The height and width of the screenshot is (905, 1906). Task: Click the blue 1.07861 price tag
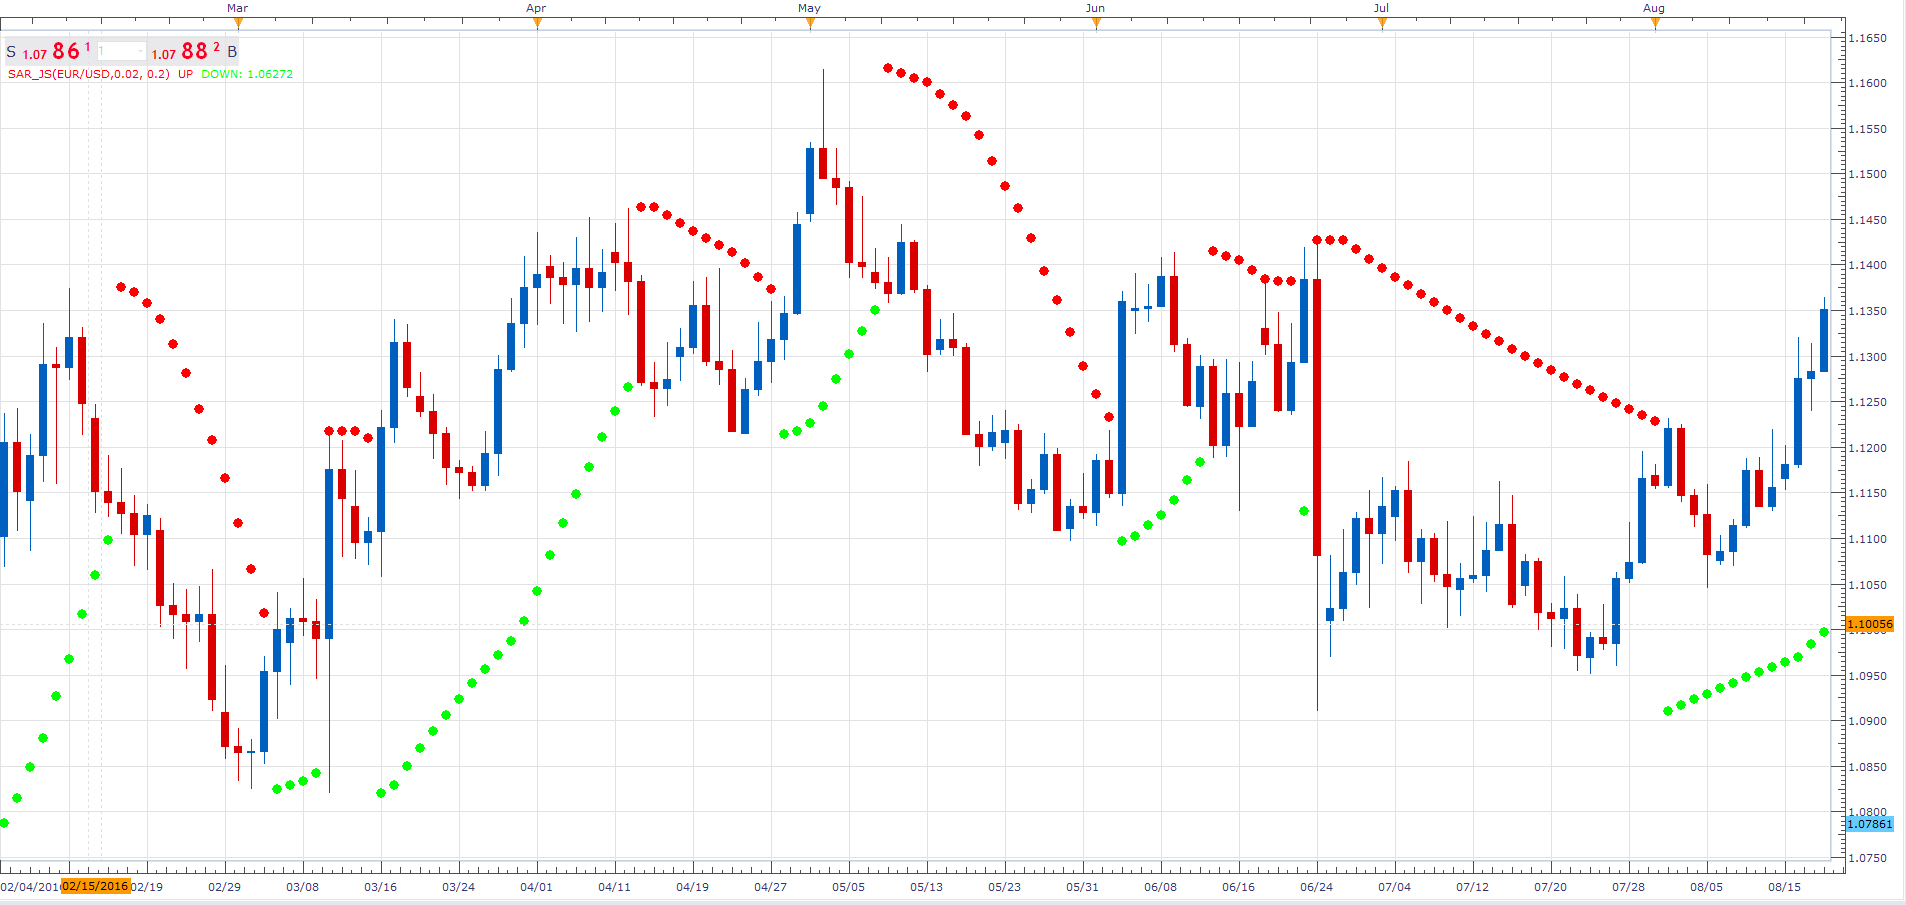pos(1870,824)
